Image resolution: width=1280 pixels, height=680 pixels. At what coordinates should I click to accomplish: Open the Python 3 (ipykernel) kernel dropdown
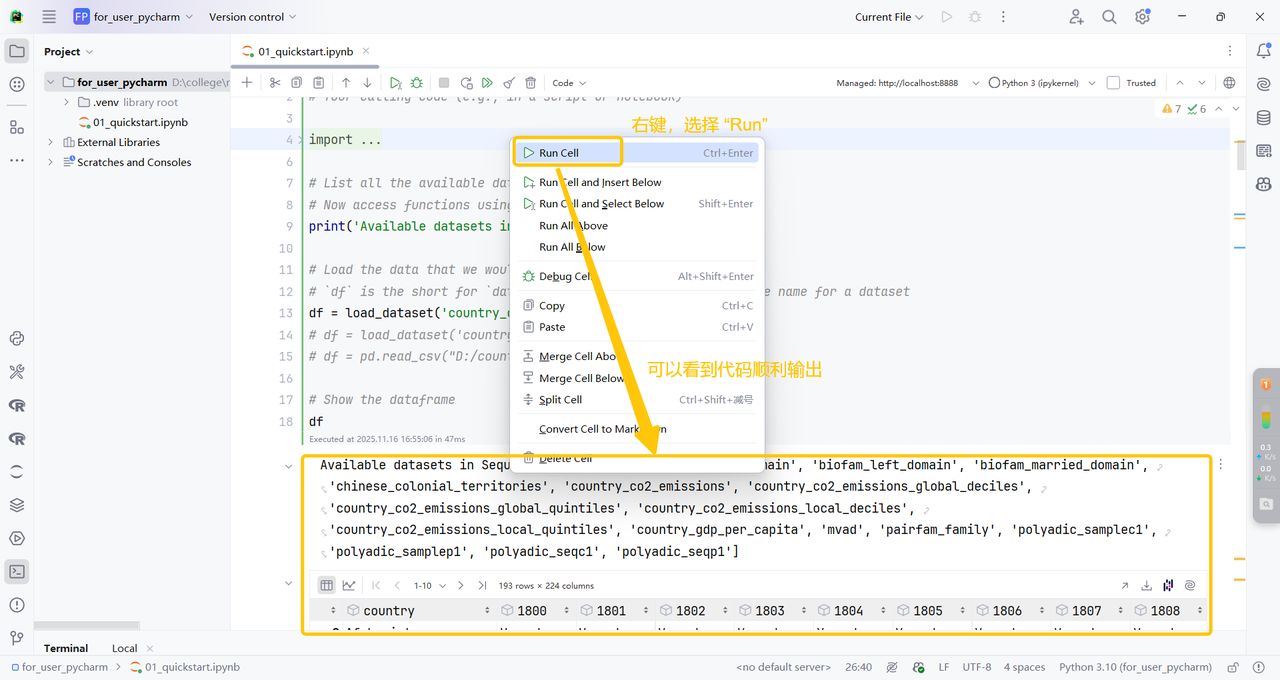(1041, 83)
